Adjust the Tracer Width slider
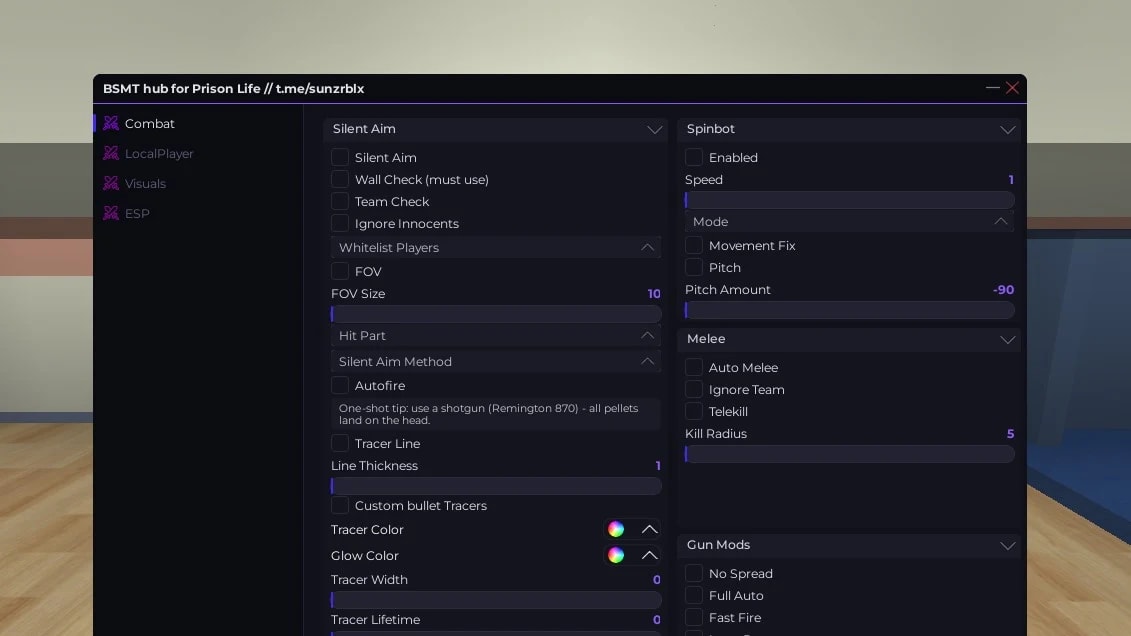The height and width of the screenshot is (636, 1131). tap(496, 600)
